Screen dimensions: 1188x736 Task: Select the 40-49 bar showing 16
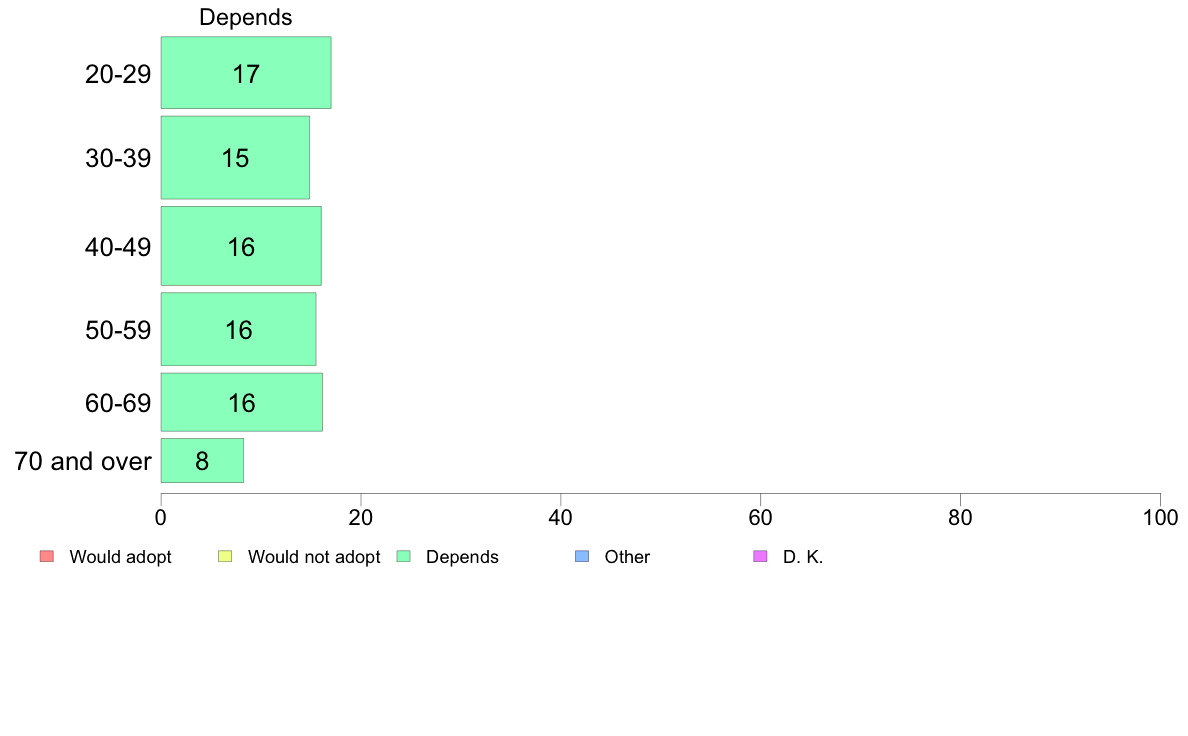tap(241, 246)
